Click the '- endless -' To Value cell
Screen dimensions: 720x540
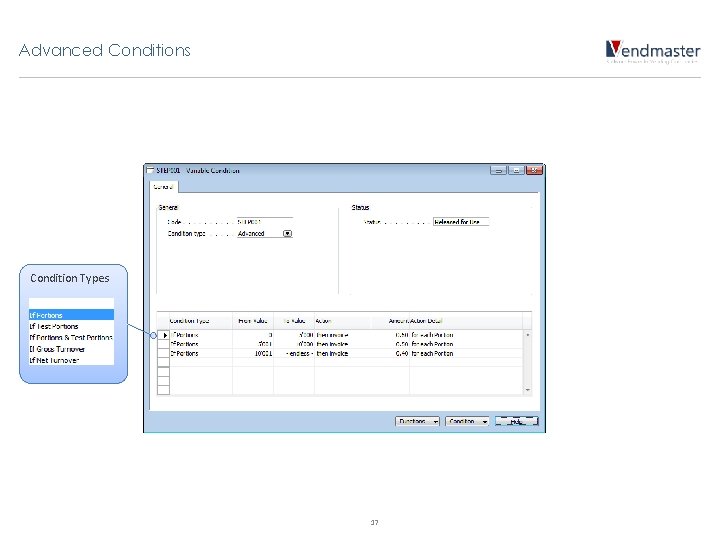[294, 354]
